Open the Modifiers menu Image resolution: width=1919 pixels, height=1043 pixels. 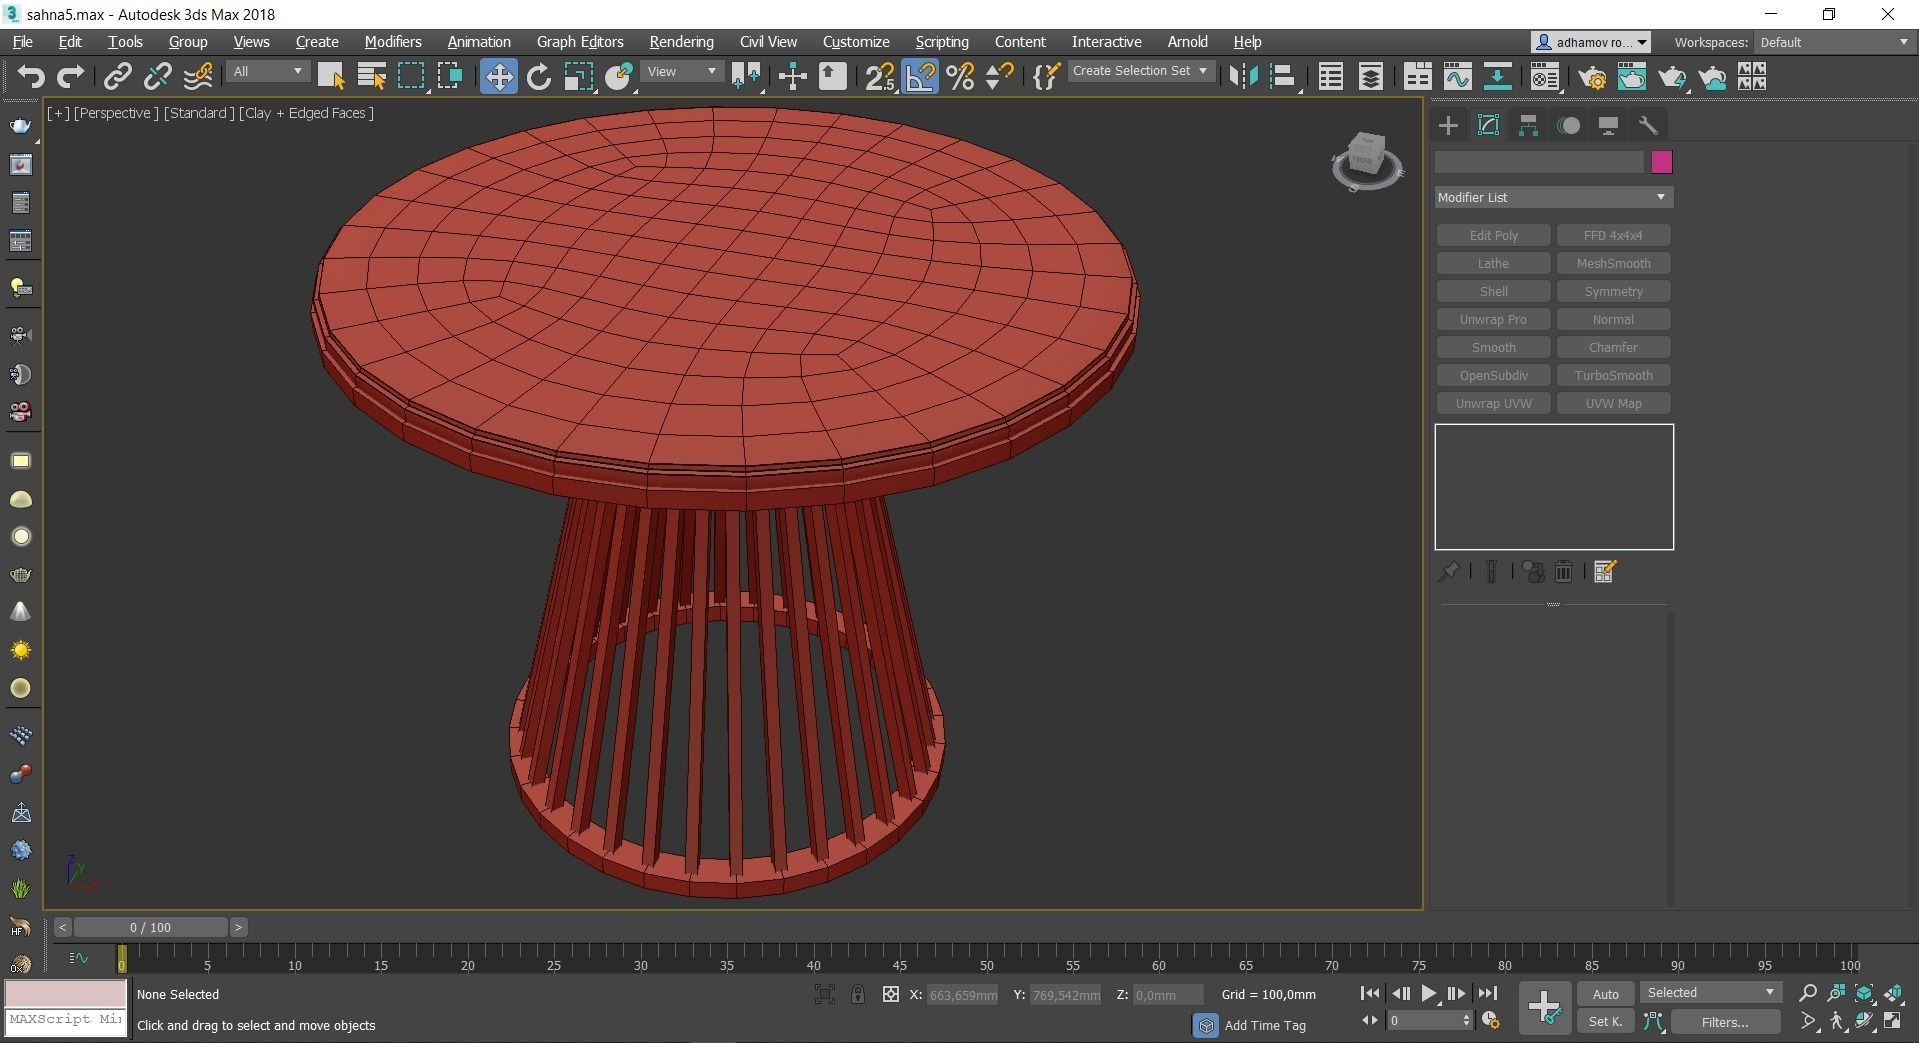393,42
